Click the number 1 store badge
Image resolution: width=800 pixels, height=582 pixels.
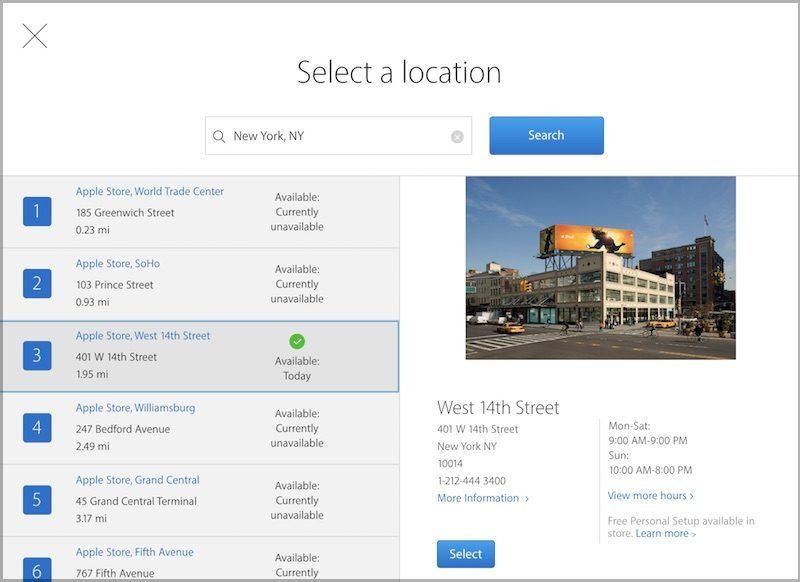37,211
